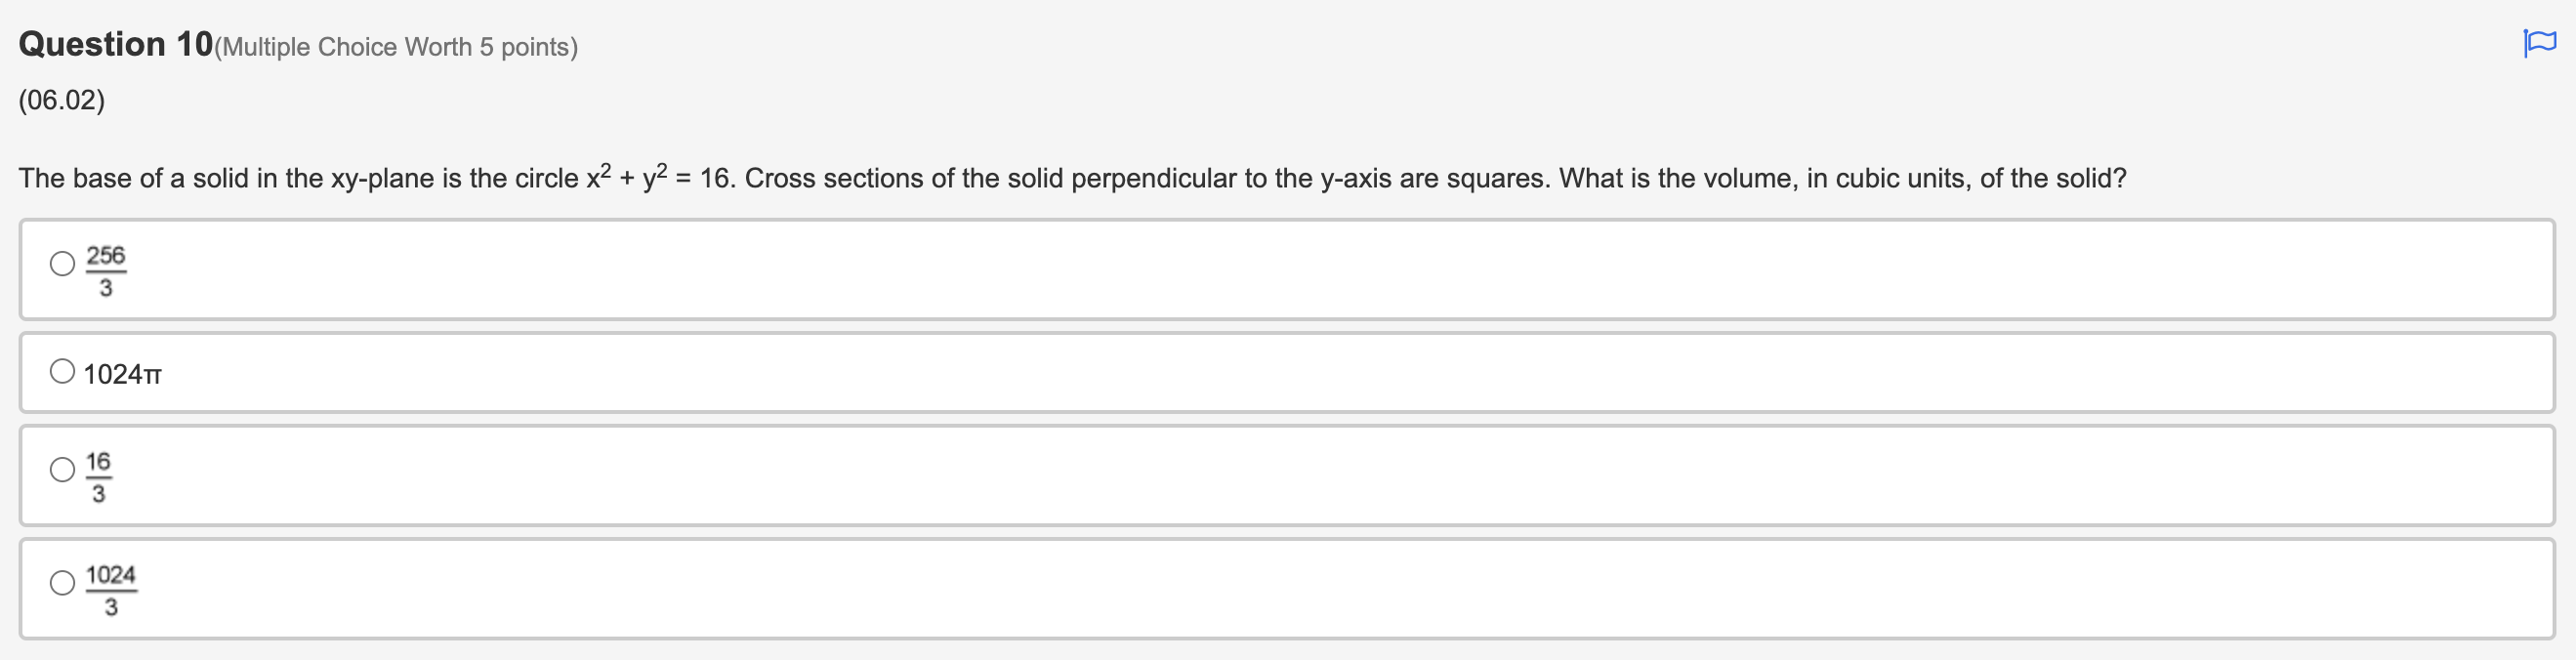
Task: Choose the answer option 256/3
Action: click(104, 270)
